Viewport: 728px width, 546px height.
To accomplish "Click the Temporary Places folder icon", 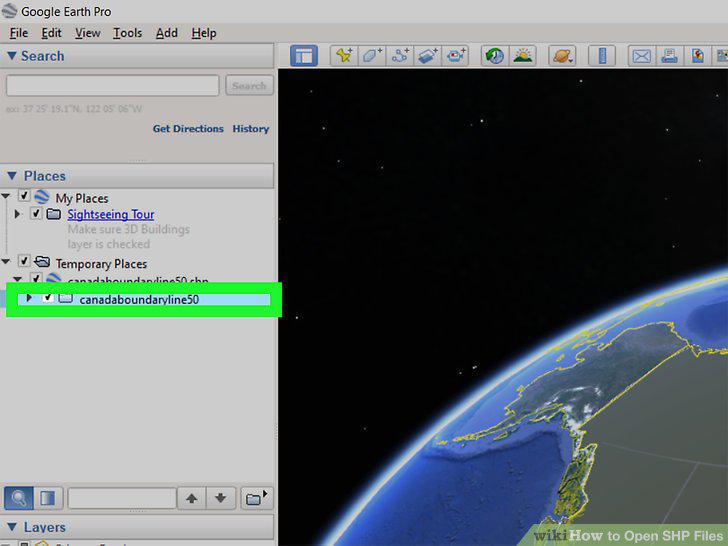I will (x=42, y=262).
